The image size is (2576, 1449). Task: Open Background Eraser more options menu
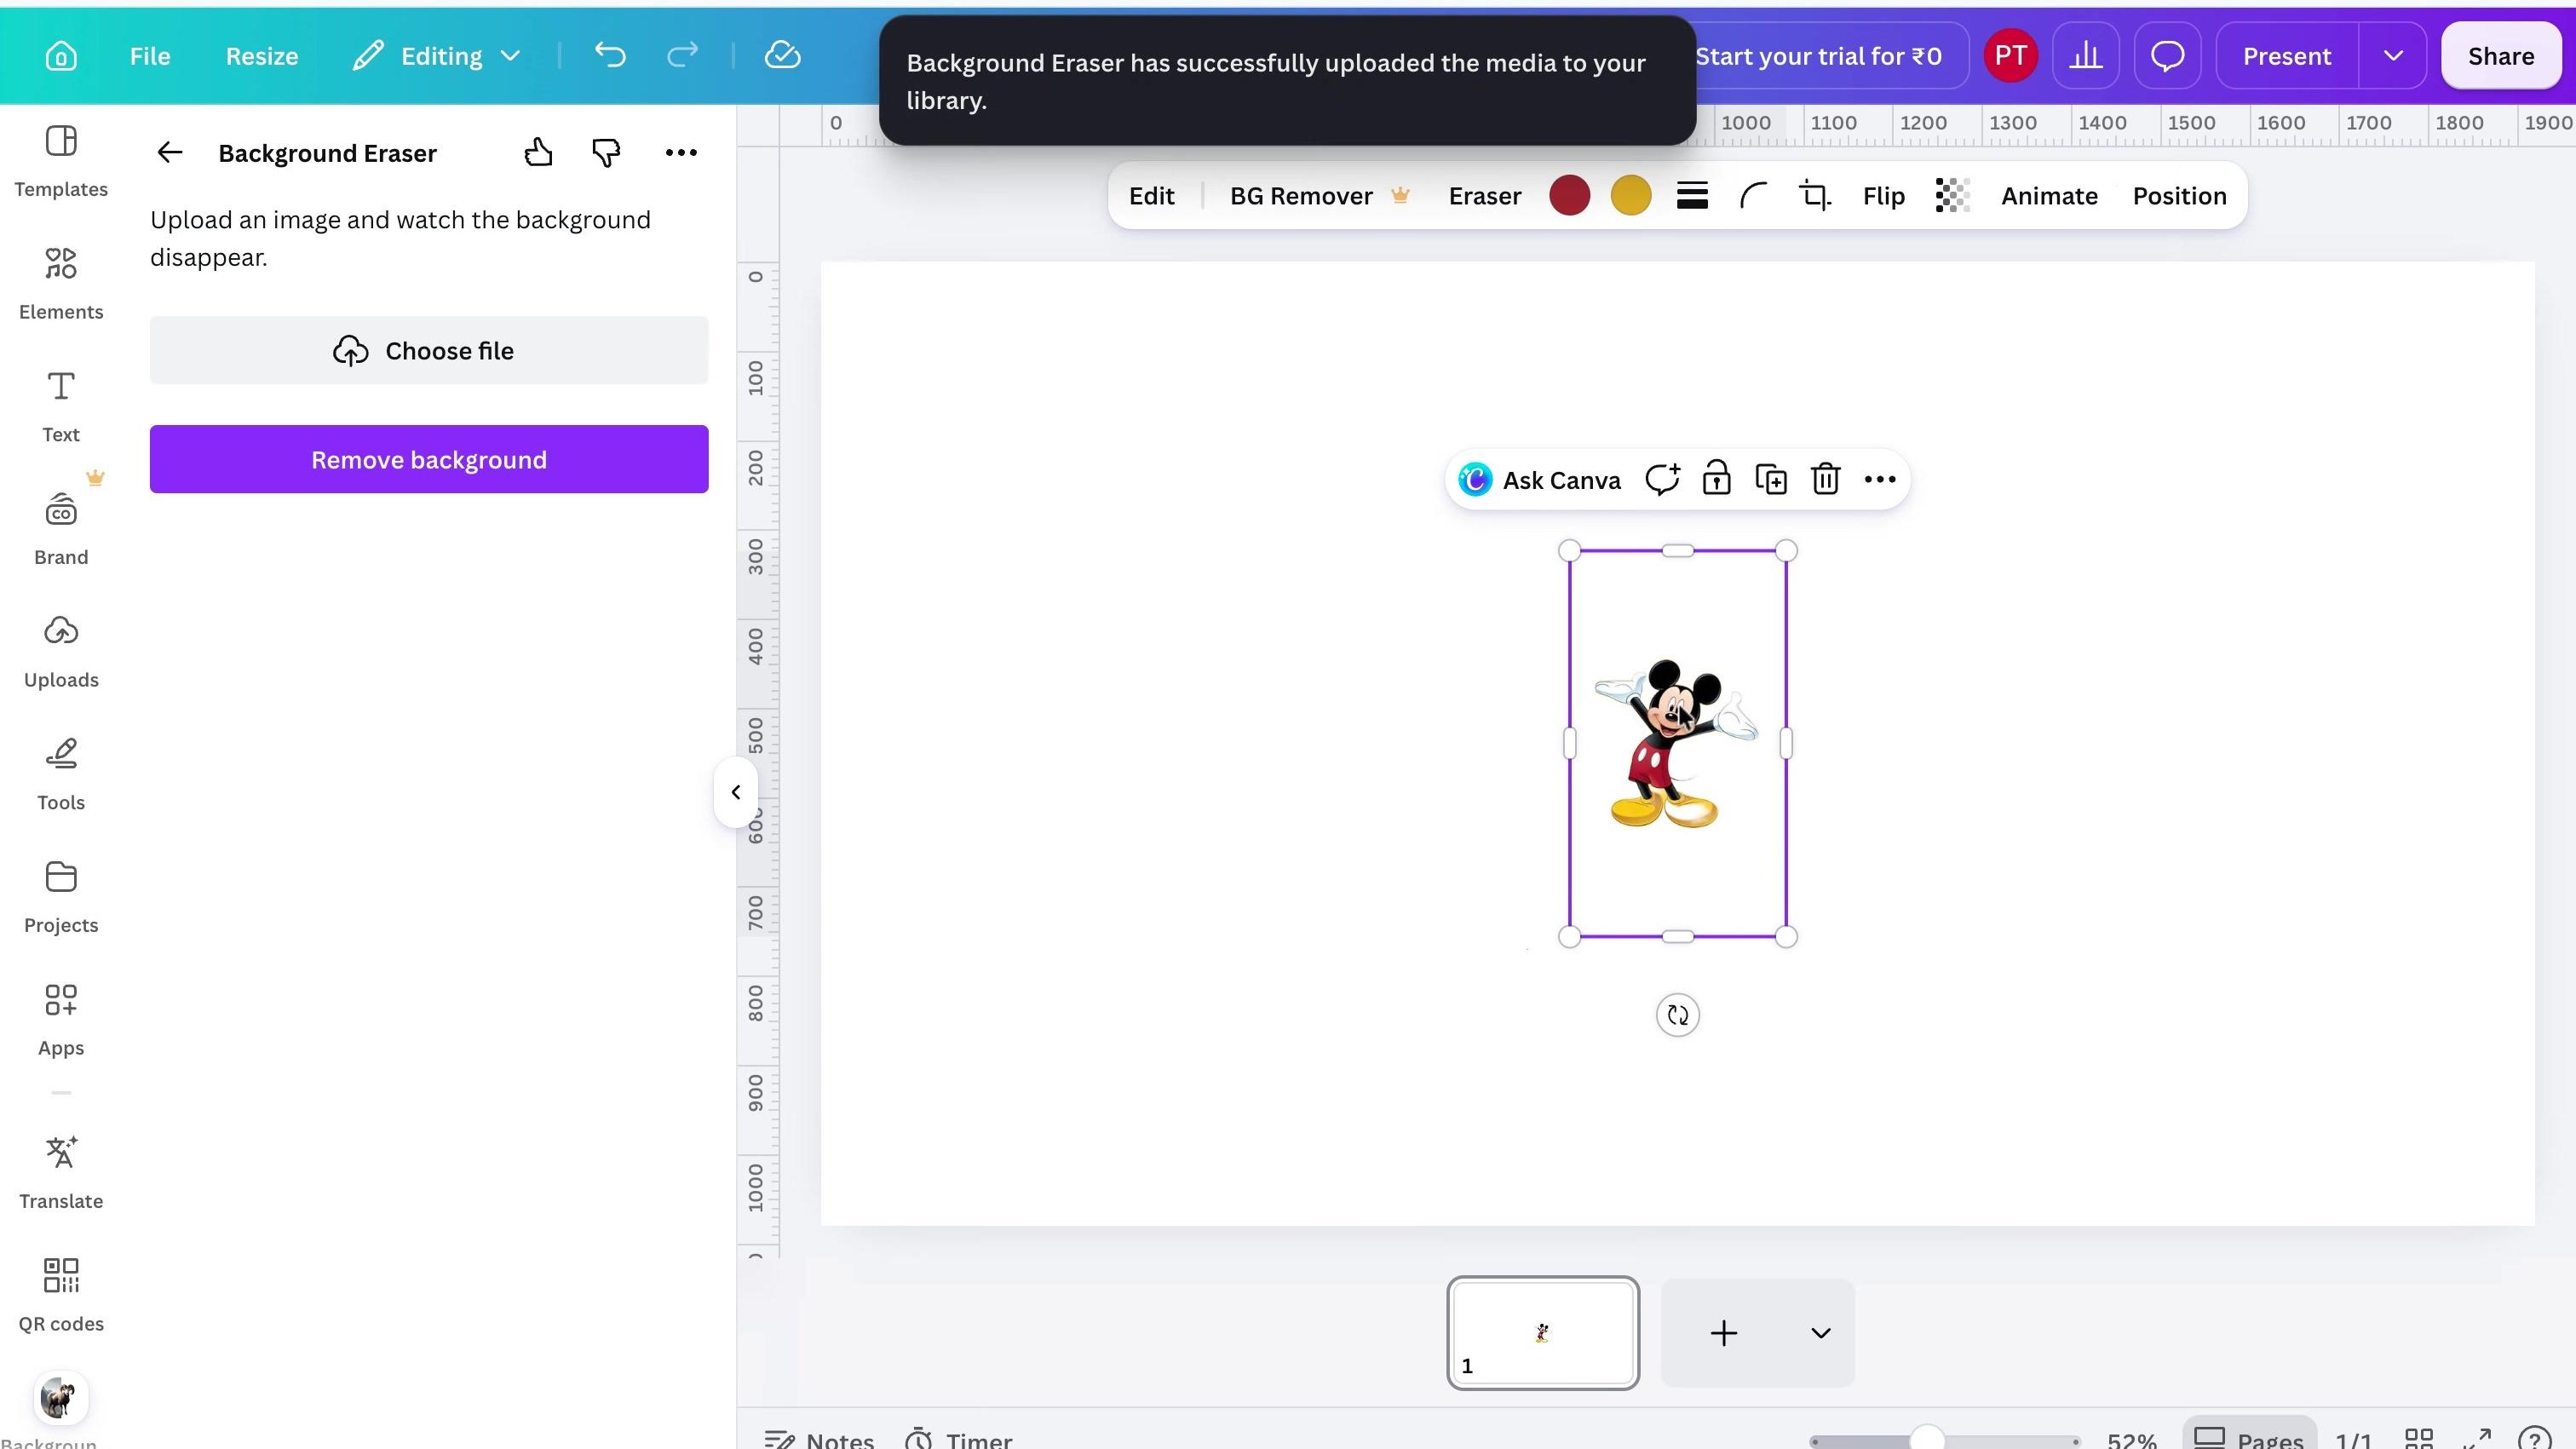[681, 152]
